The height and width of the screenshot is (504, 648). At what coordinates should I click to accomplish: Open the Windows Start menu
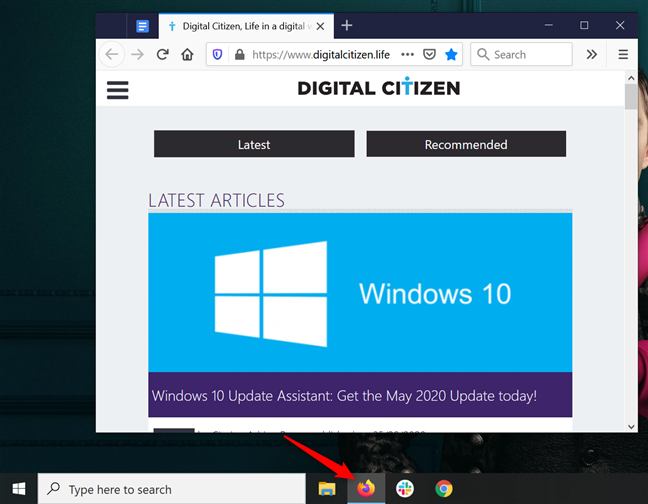pos(19,489)
